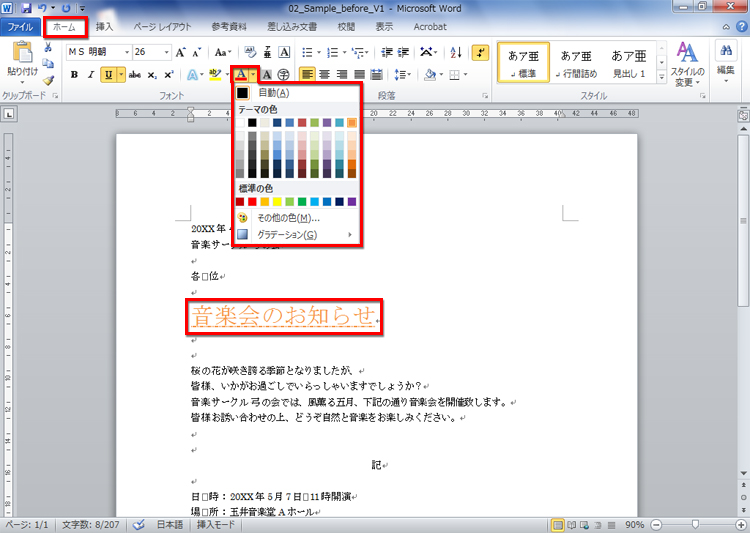Image resolution: width=750 pixels, height=533 pixels.
Task: Click the Clear Formatting icon
Action: [250, 52]
